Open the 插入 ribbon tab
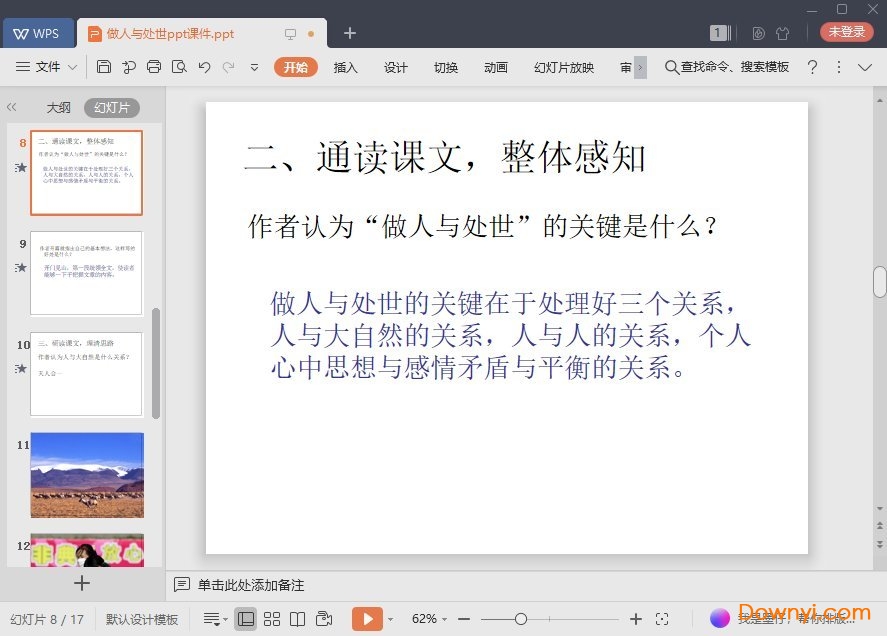The height and width of the screenshot is (636, 887). coord(345,67)
